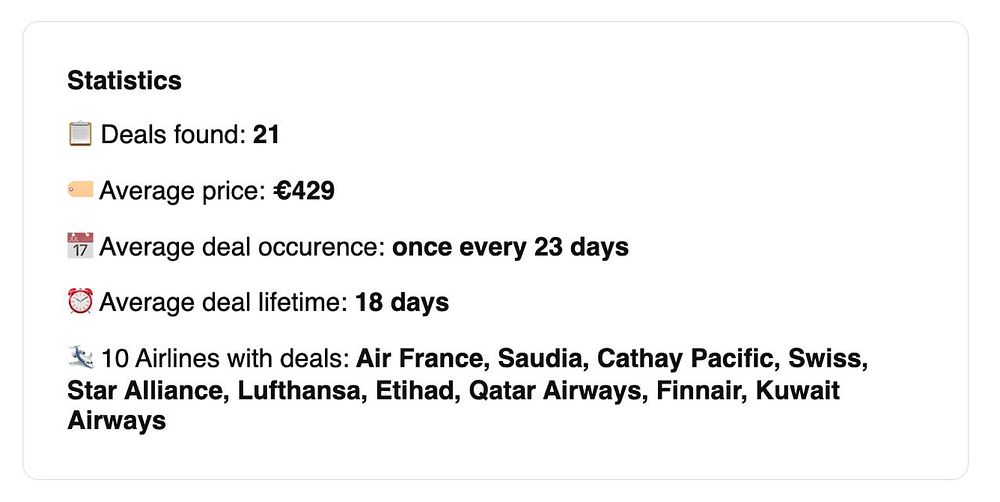Click the price tag icon

(80, 190)
